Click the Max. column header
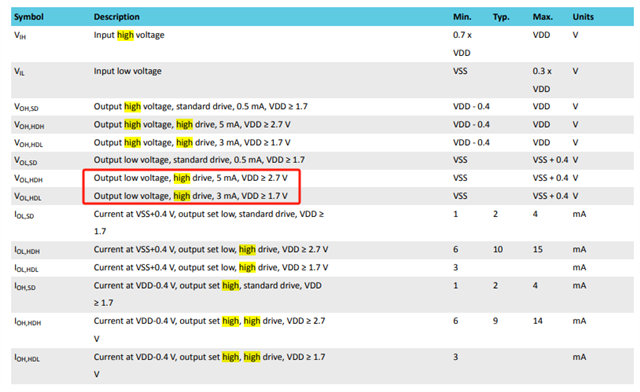640x392 pixels. (x=542, y=17)
